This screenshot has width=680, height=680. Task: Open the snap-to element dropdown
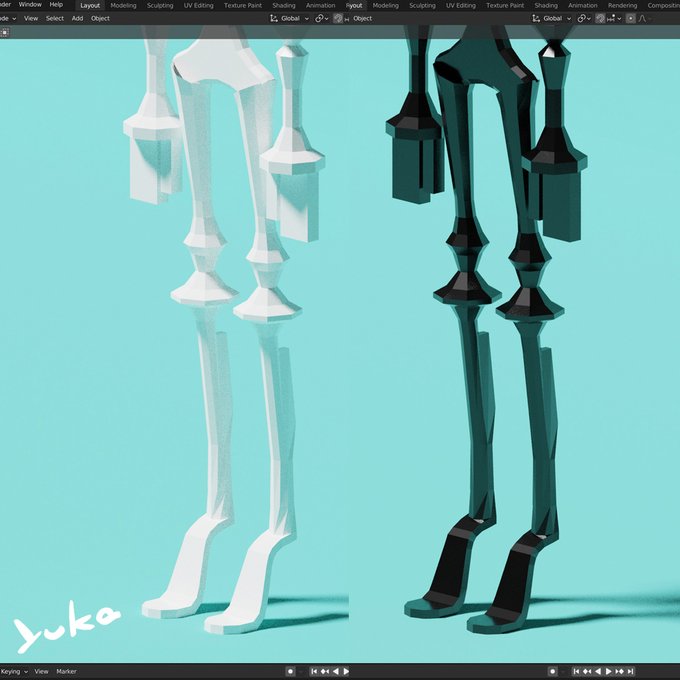coord(614,18)
